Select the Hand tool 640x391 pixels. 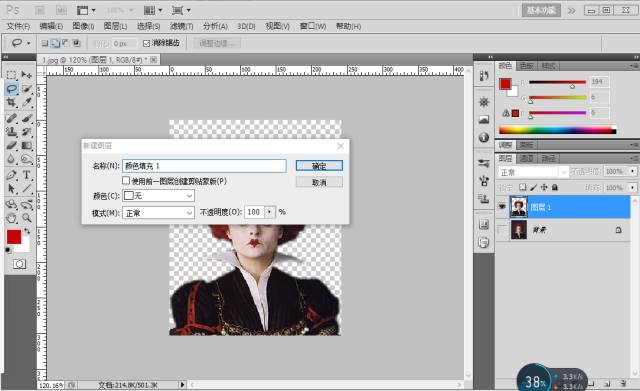coord(11,218)
